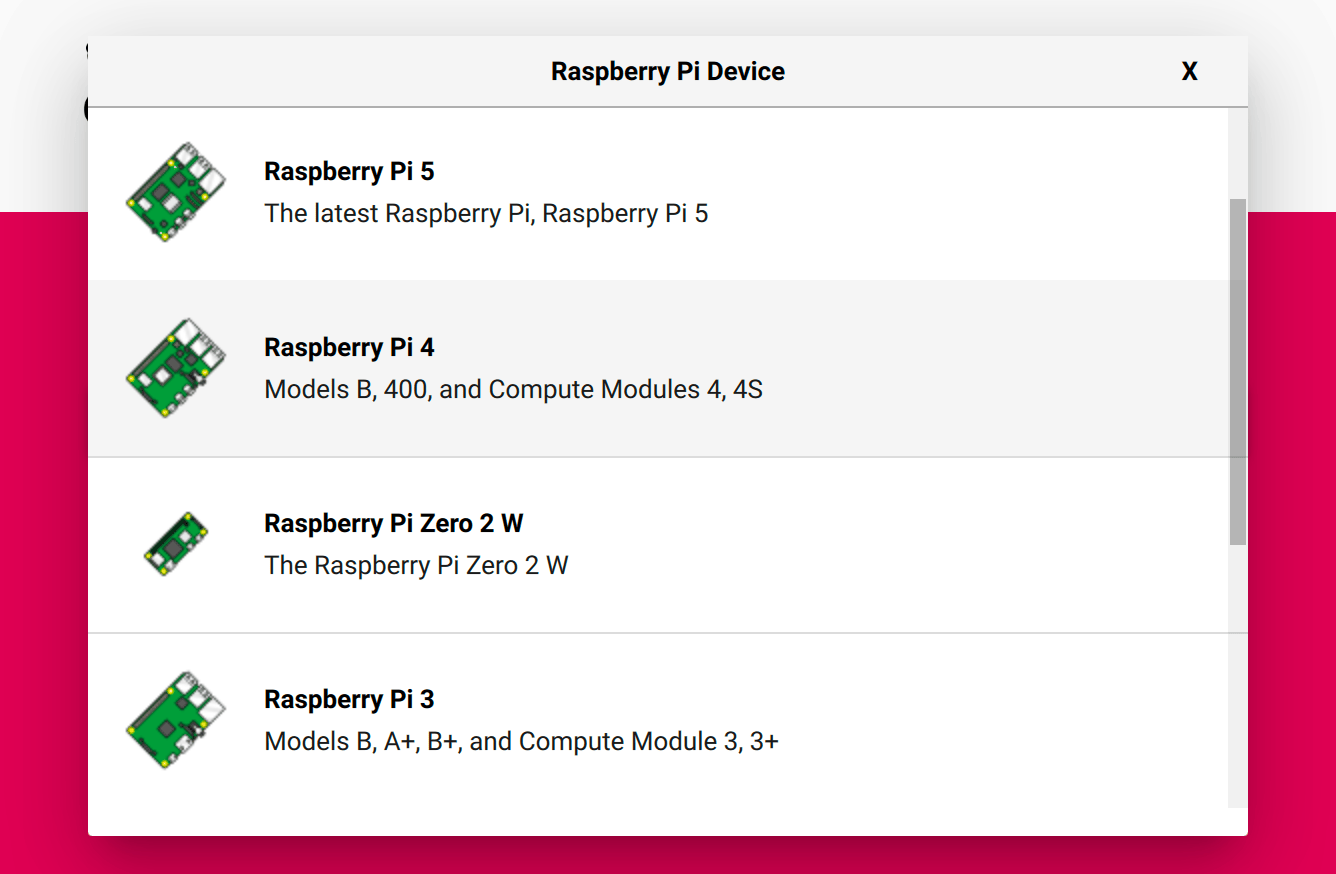Click the Raspberry Pi Zero 2 W board icon
1336x874 pixels.
pyautogui.click(x=176, y=544)
